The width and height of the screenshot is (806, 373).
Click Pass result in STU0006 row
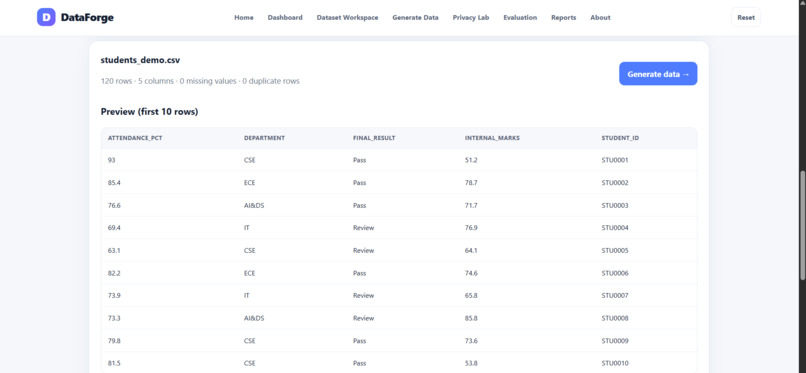click(359, 273)
